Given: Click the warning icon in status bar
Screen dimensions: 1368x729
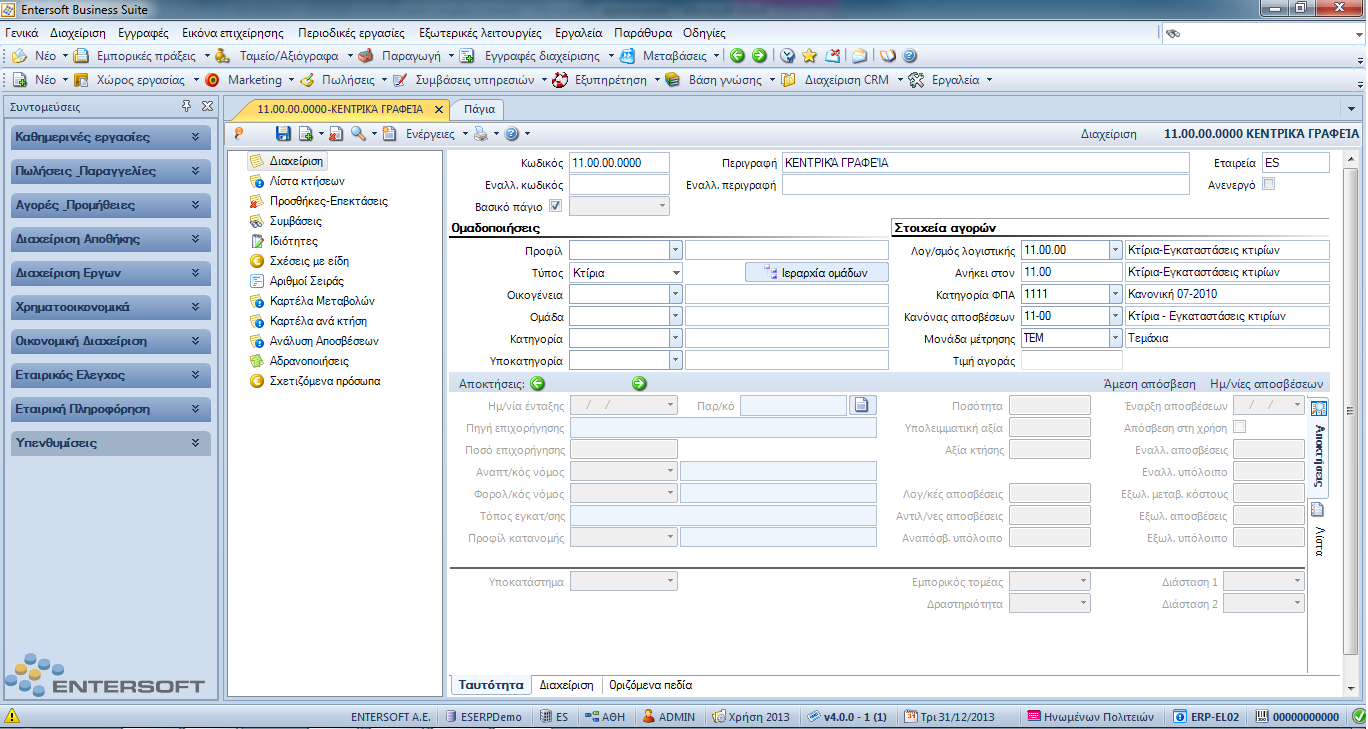Looking at the screenshot, I should (12, 716).
